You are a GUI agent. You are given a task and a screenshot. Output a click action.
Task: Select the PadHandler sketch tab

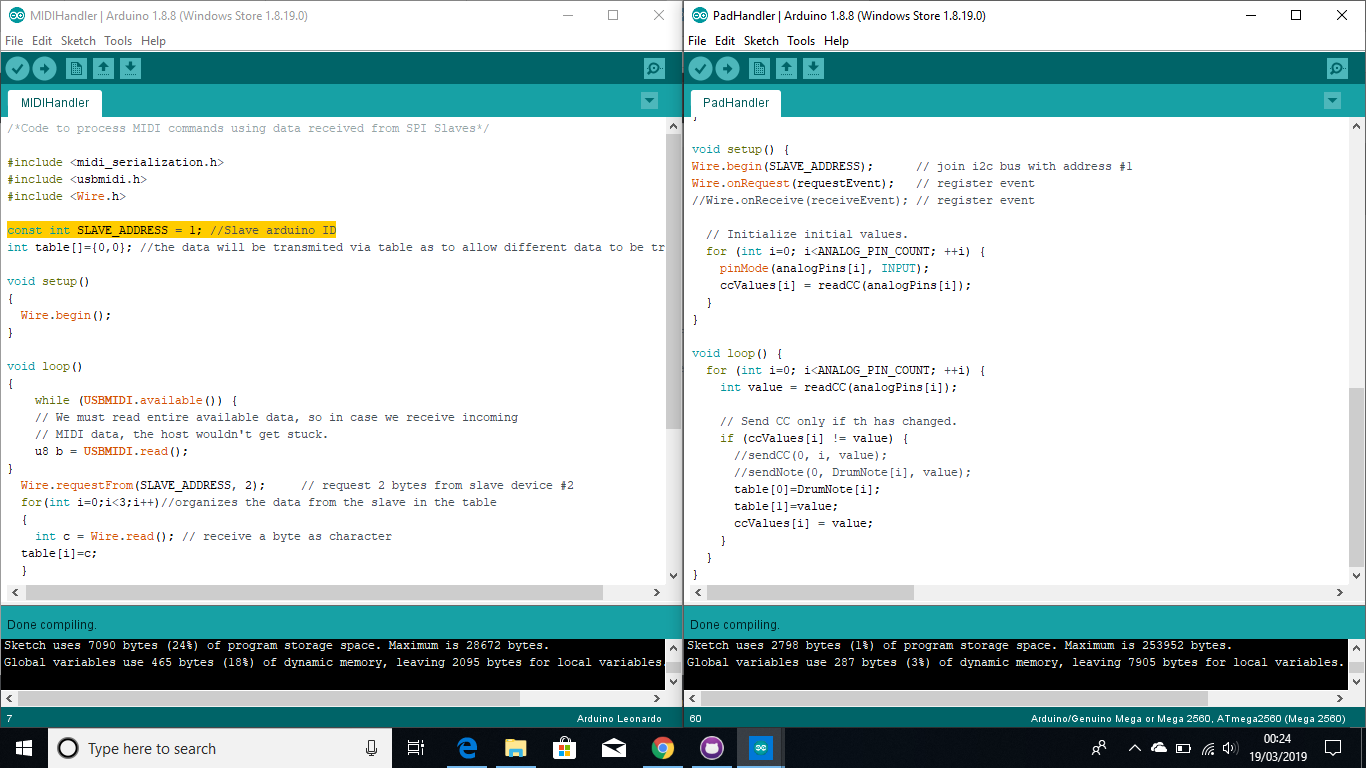point(736,103)
